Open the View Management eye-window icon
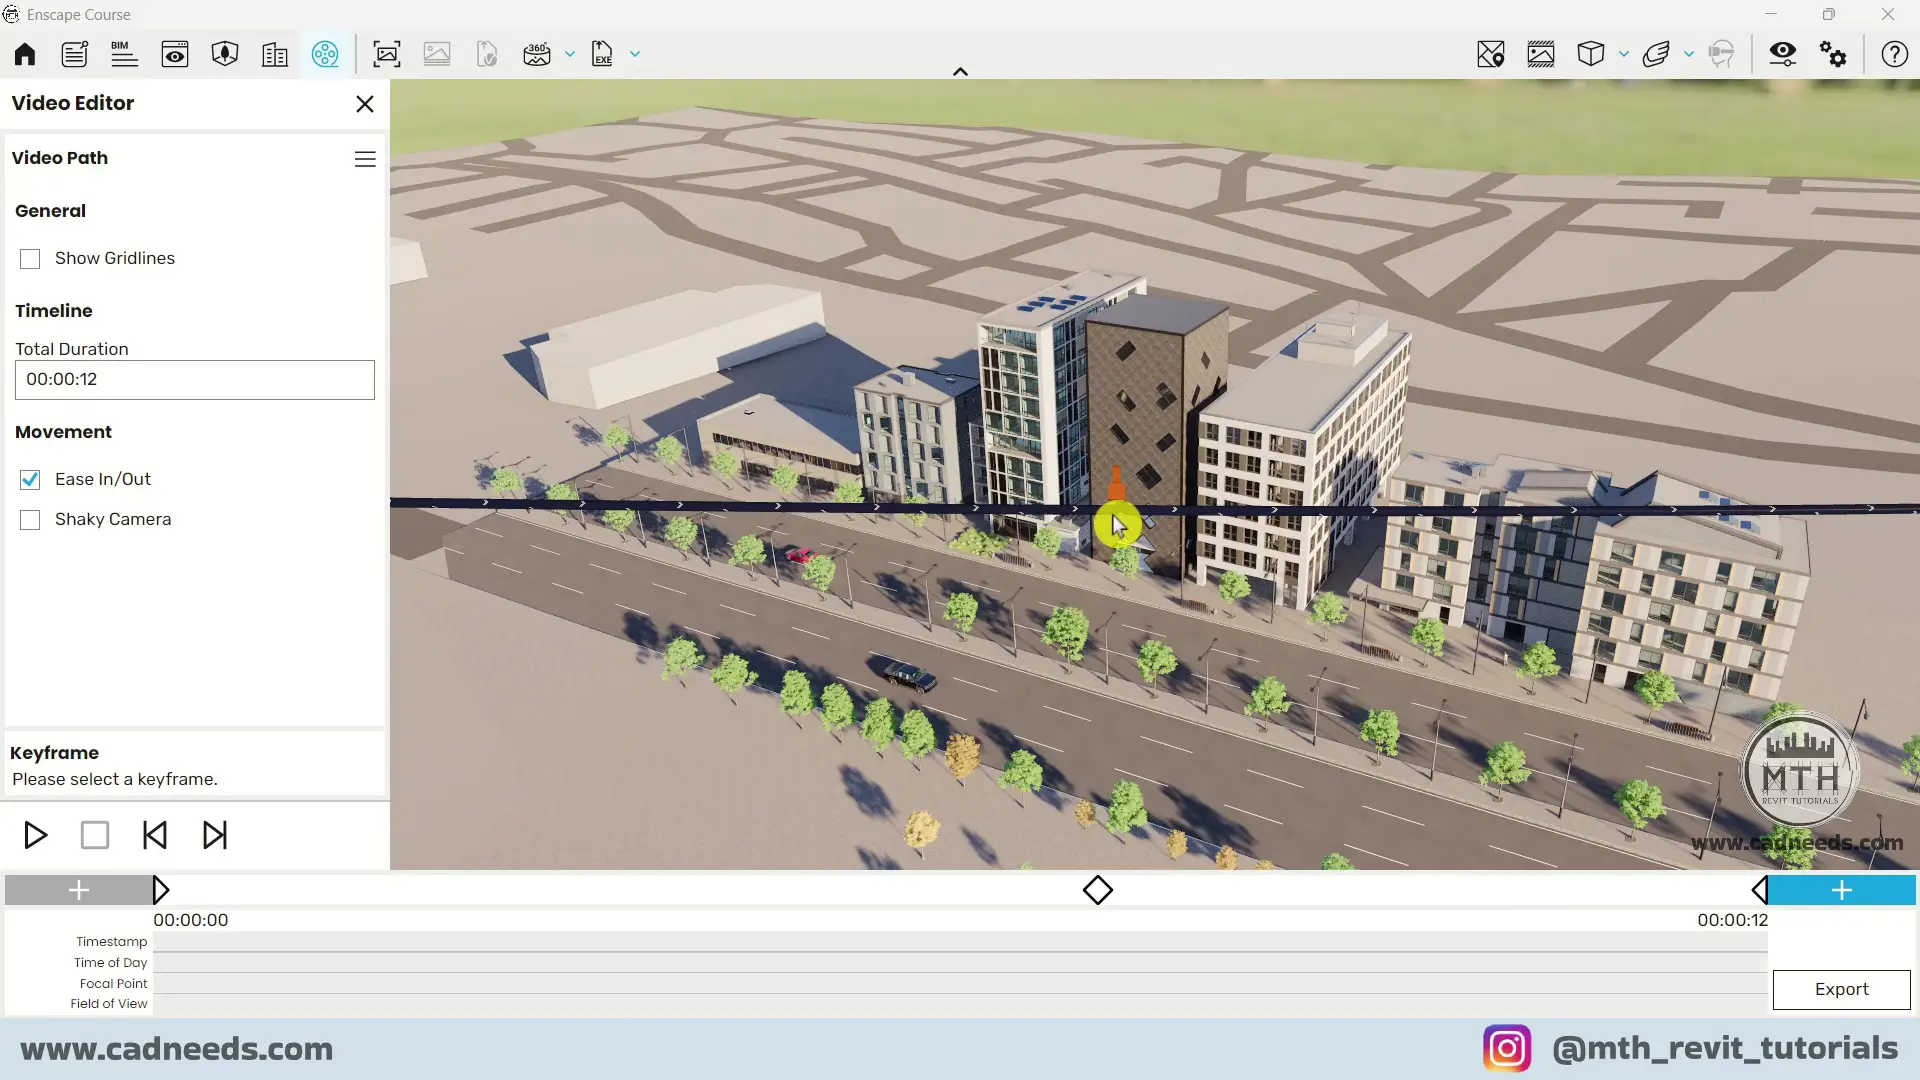This screenshot has height=1080, width=1920. pos(175,54)
